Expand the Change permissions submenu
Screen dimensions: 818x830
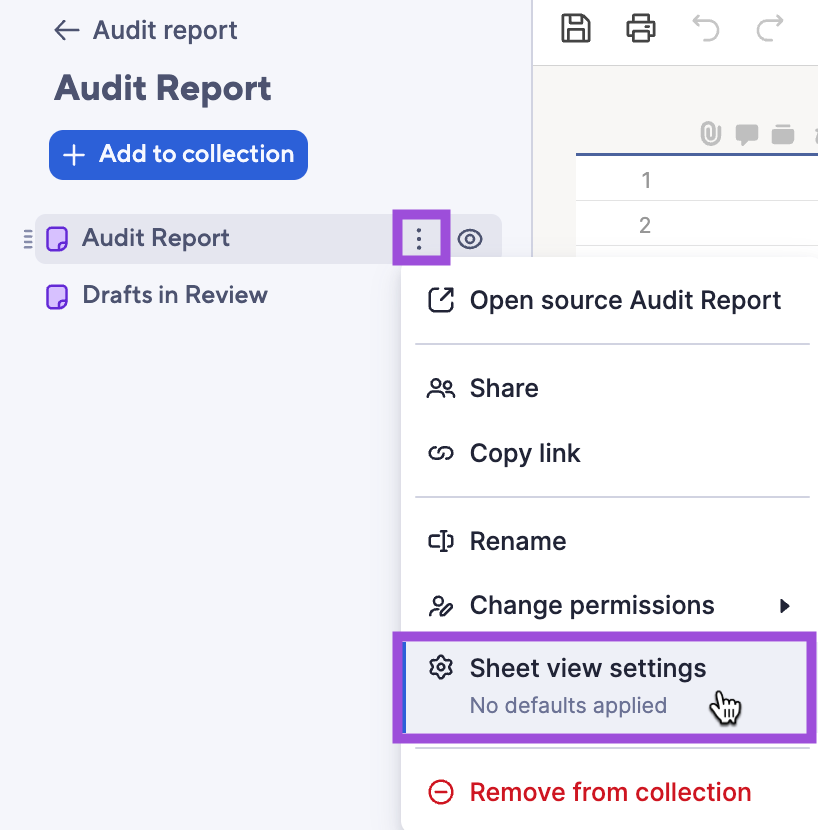(592, 605)
